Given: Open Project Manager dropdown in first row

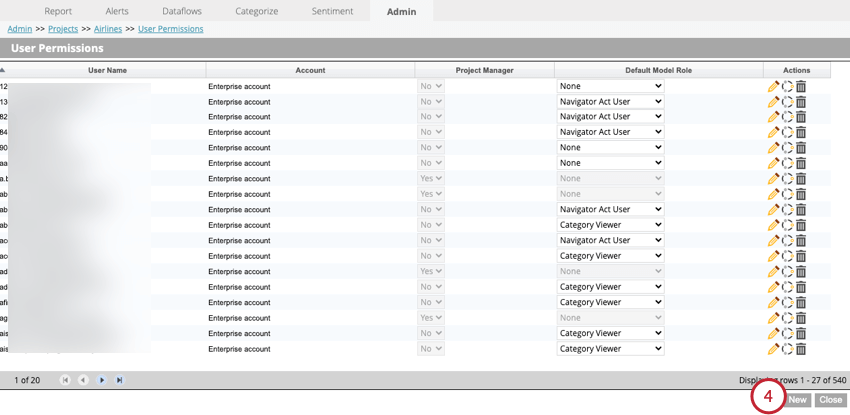Looking at the screenshot, I should [x=431, y=86].
